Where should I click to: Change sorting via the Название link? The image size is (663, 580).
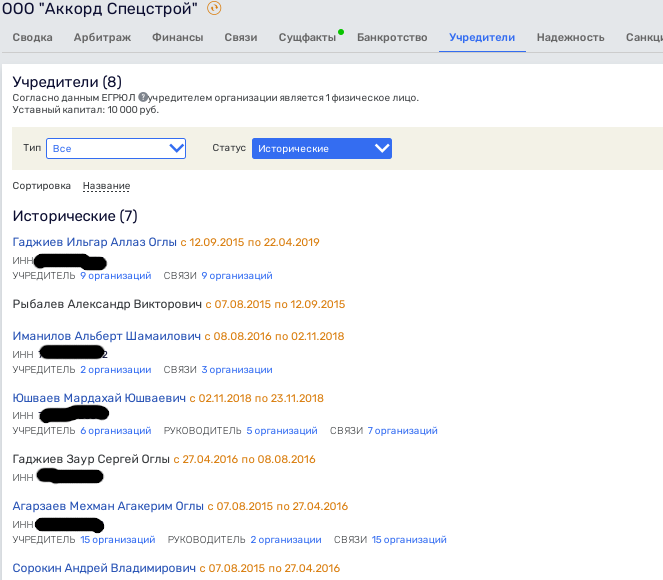click(106, 186)
